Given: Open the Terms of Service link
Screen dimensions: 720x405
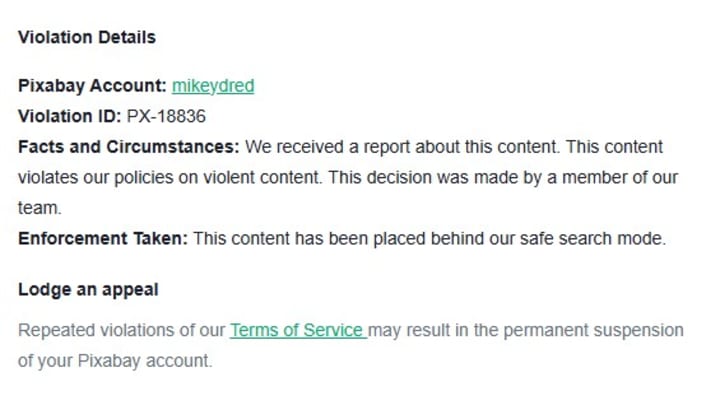Looking at the screenshot, I should point(298,330).
